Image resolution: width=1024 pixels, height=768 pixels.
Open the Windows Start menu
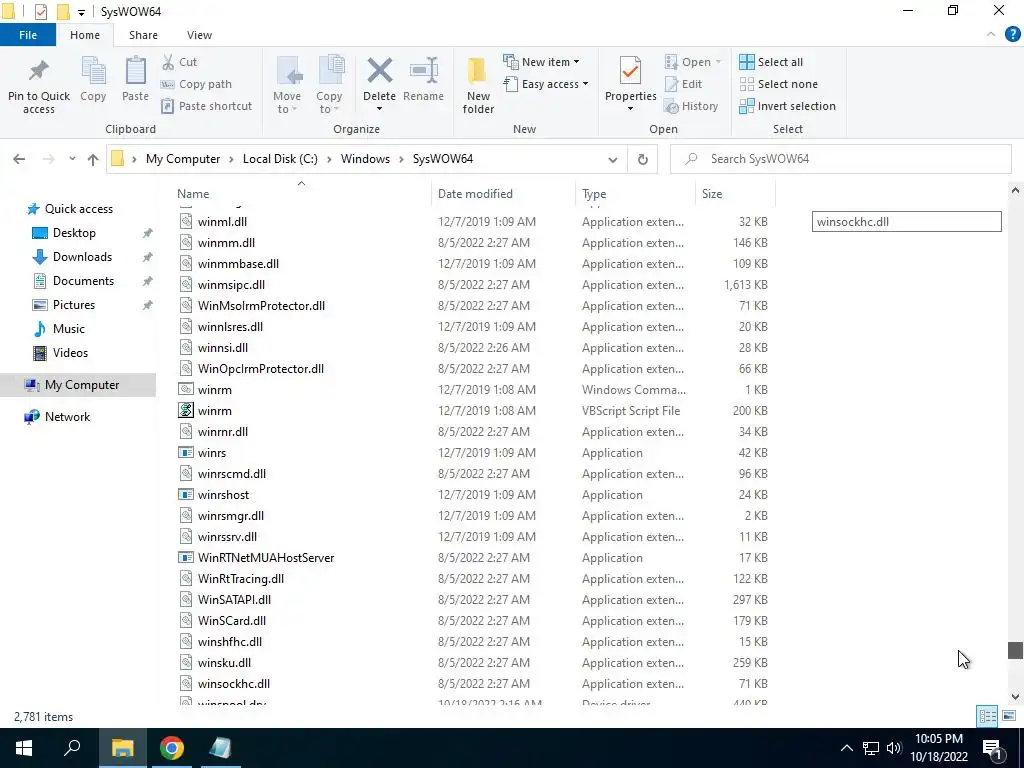point(24,748)
